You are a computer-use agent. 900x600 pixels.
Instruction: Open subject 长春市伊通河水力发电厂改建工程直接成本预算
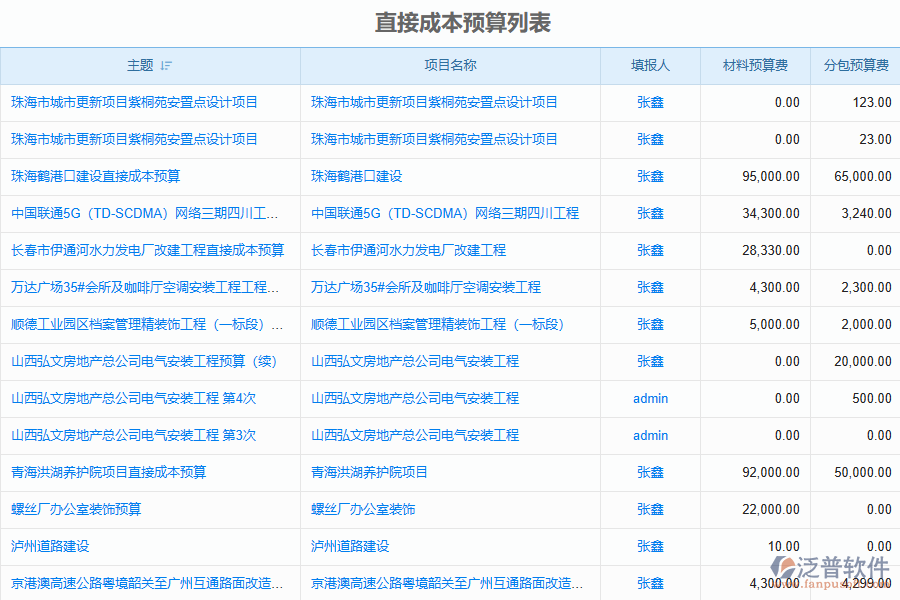(148, 250)
